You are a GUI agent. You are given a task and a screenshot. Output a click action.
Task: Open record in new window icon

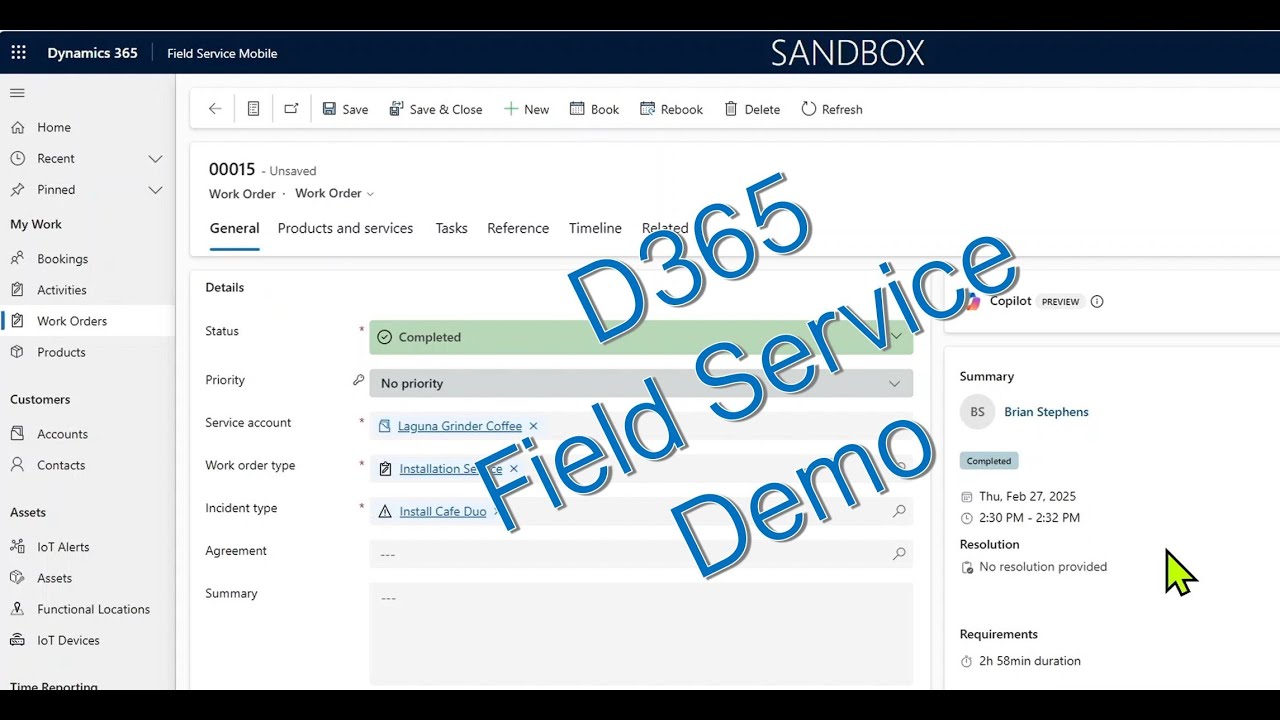[x=291, y=109]
